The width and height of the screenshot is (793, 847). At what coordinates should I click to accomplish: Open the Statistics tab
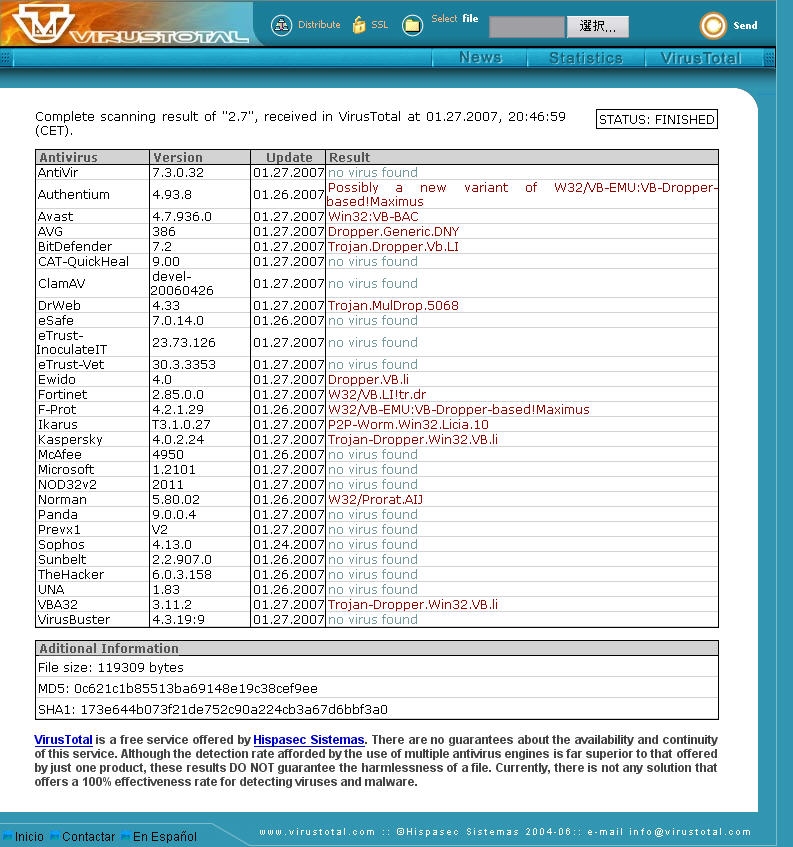tap(586, 57)
